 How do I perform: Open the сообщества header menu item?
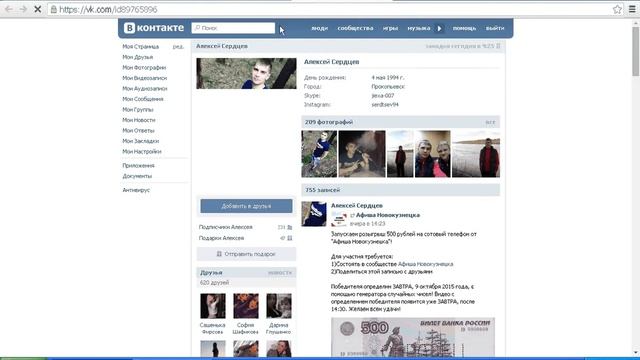355,28
